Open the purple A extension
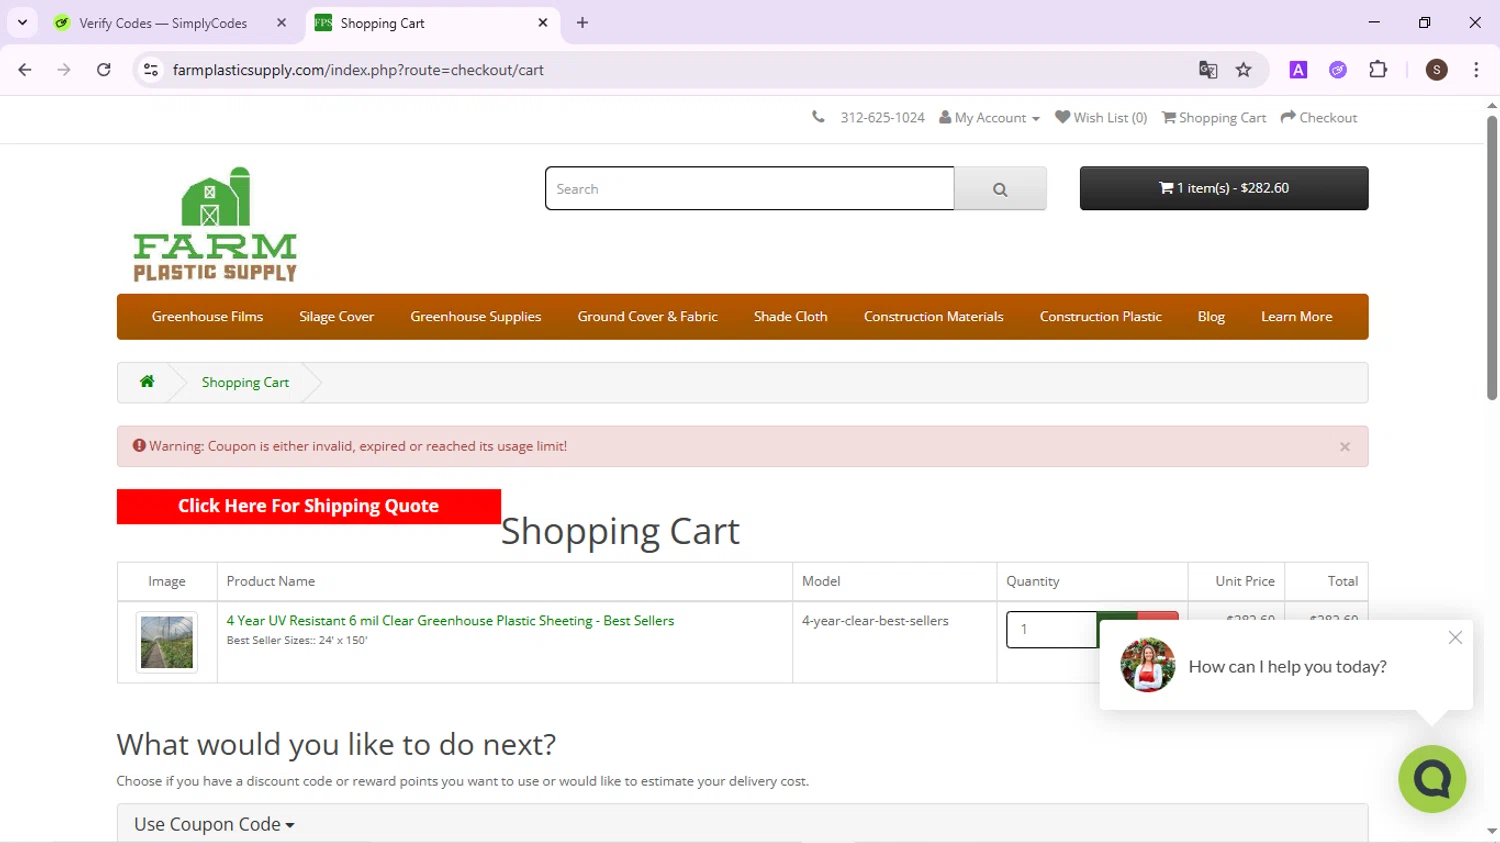The image size is (1500, 843). 1298,70
